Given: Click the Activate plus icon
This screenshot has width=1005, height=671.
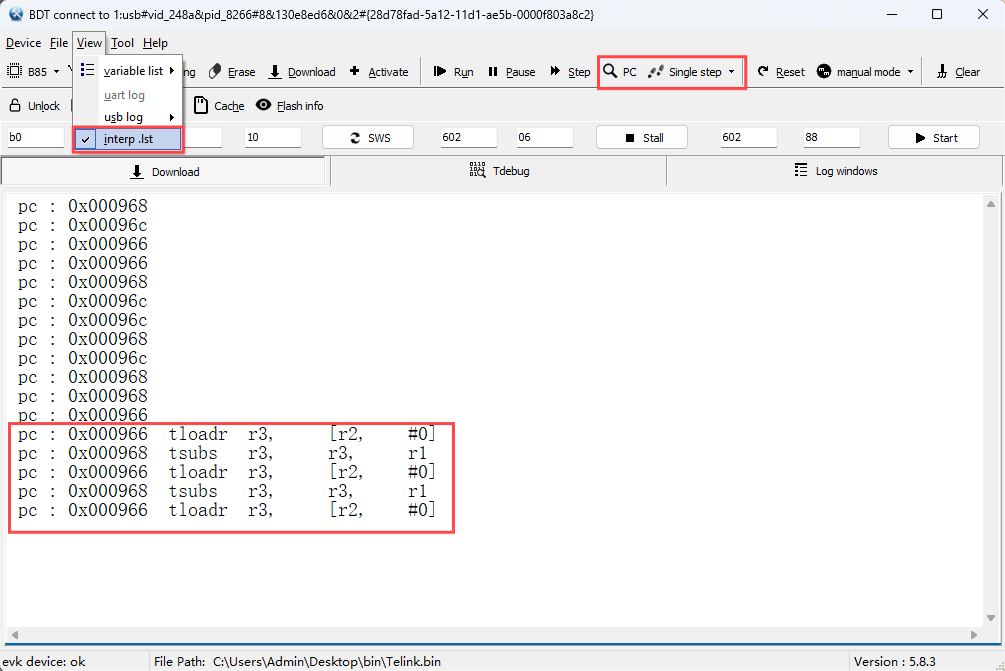Looking at the screenshot, I should coord(354,71).
